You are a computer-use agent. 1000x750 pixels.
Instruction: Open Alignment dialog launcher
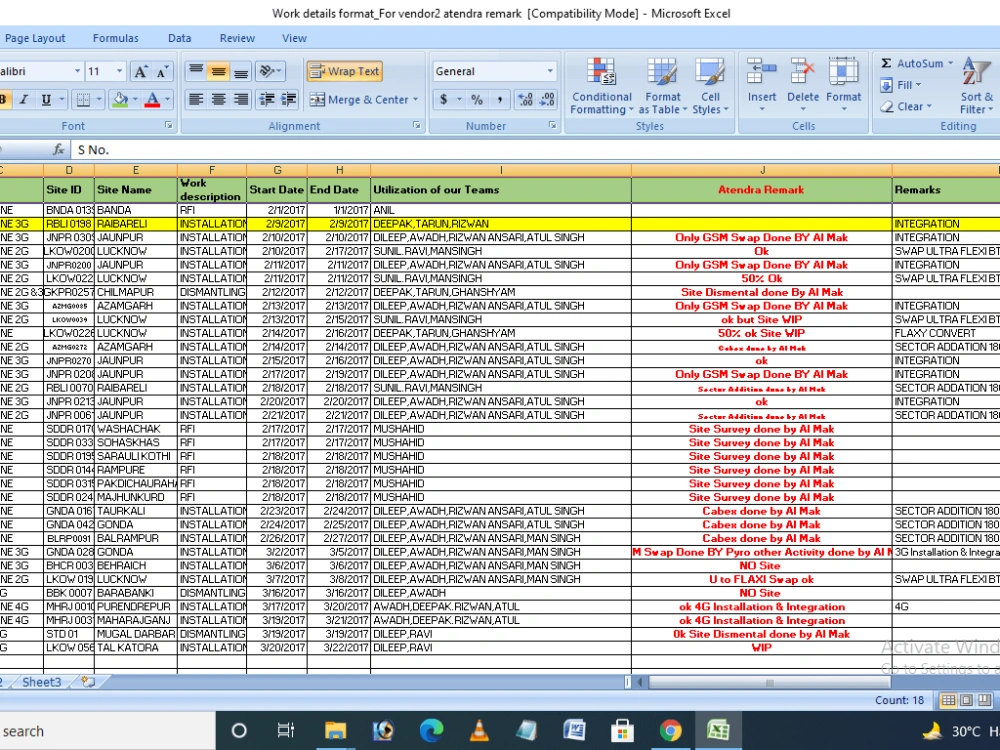(416, 126)
